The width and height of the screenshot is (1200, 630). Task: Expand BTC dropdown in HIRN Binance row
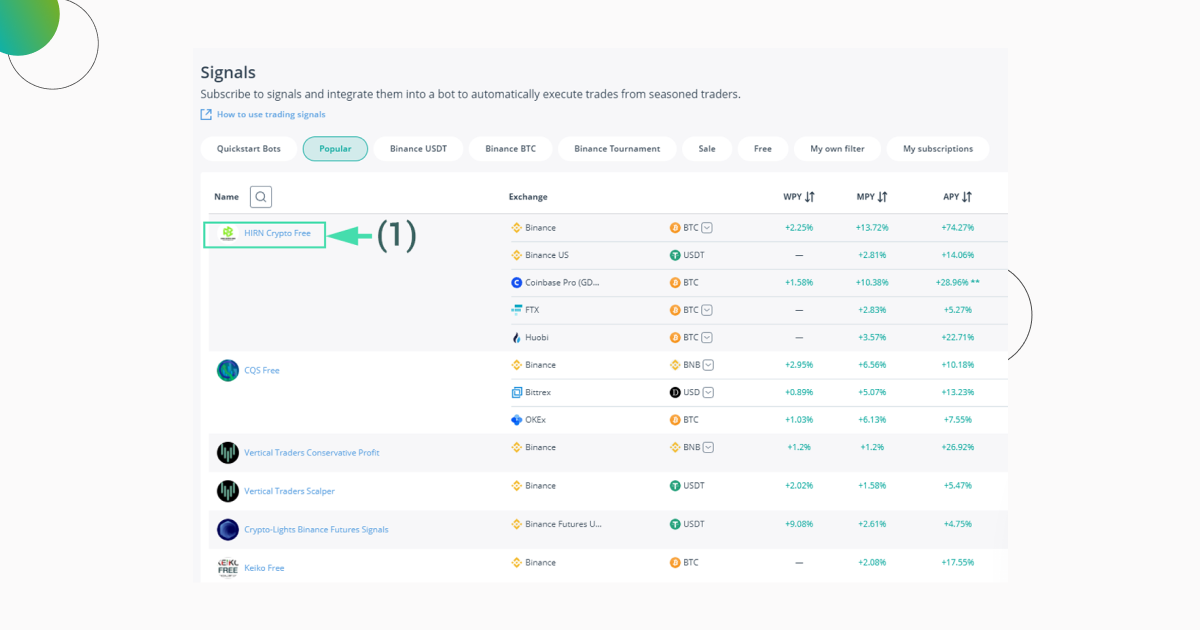pyautogui.click(x=707, y=228)
